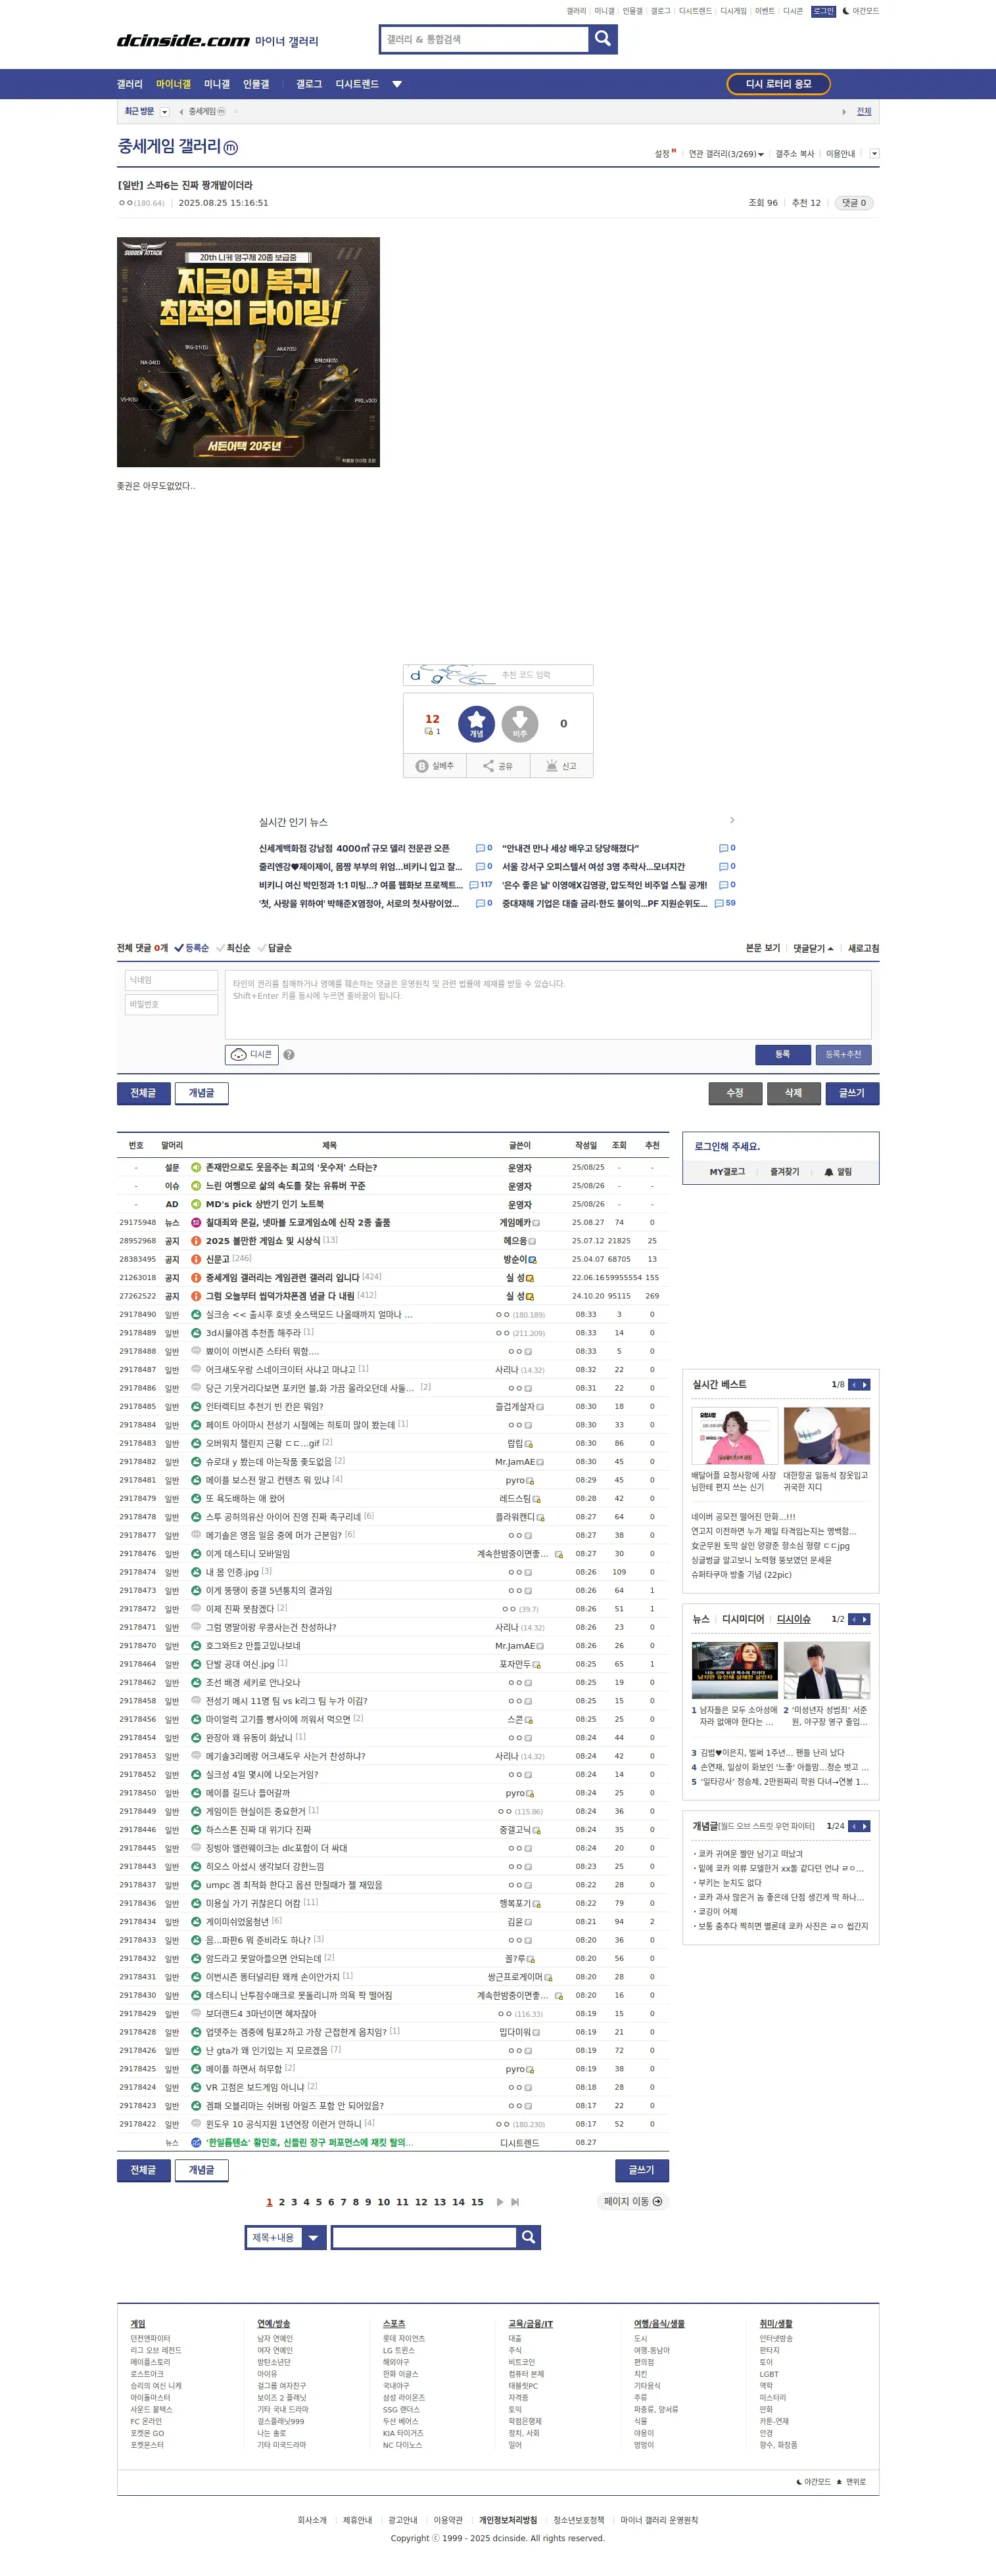Screen dimensions: 996x2576
Task: Click the gray 비추 downvote button
Action: 520,723
